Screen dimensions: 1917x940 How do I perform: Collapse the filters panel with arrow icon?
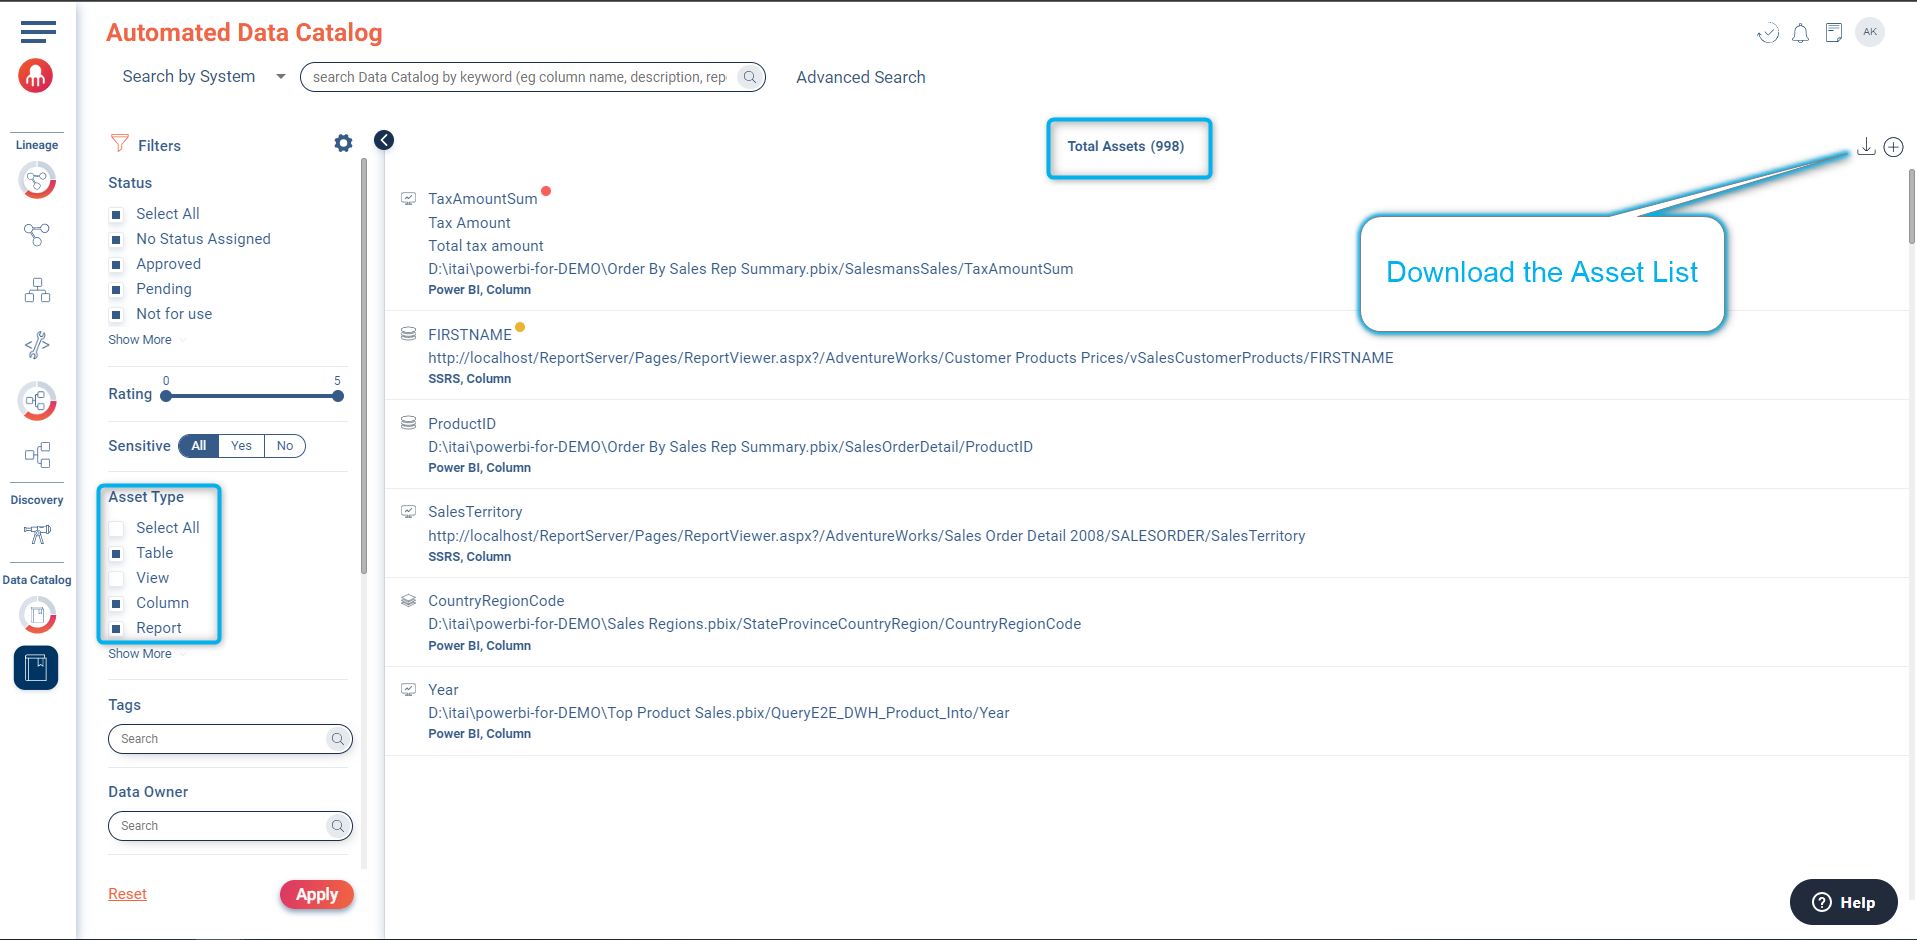click(384, 140)
